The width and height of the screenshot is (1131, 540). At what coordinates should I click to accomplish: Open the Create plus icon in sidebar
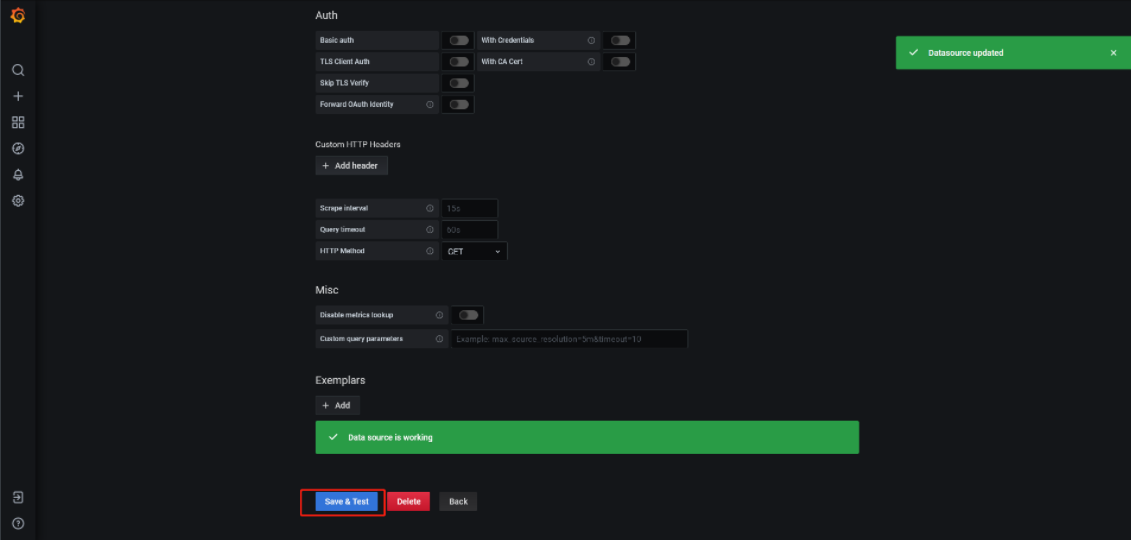[18, 96]
